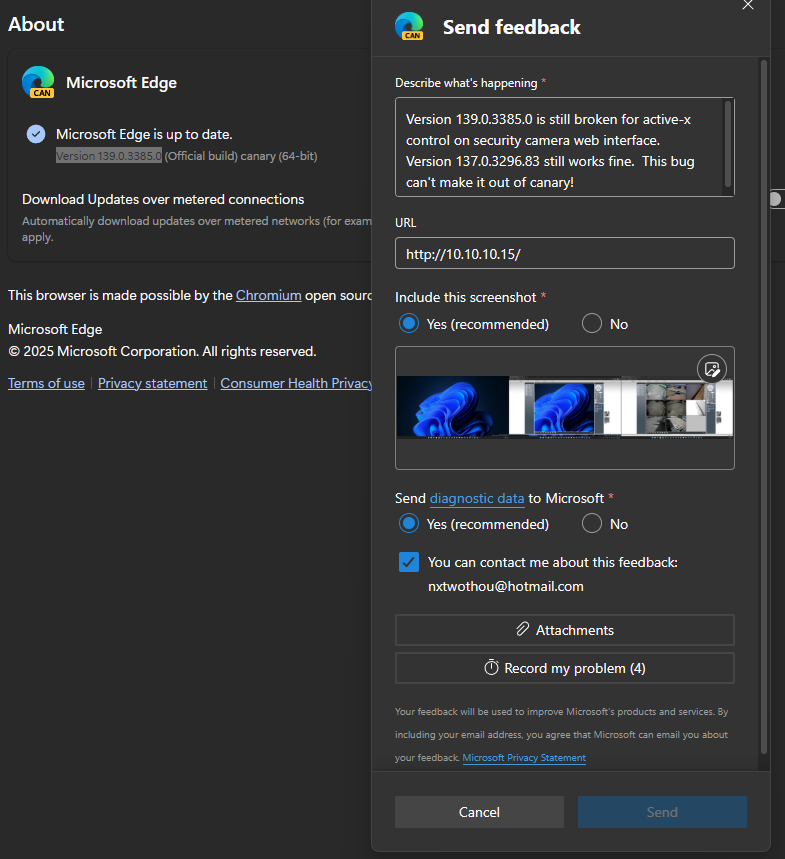Edit the screenshot using the image edit icon
785x859 pixels.
pyautogui.click(x=712, y=369)
